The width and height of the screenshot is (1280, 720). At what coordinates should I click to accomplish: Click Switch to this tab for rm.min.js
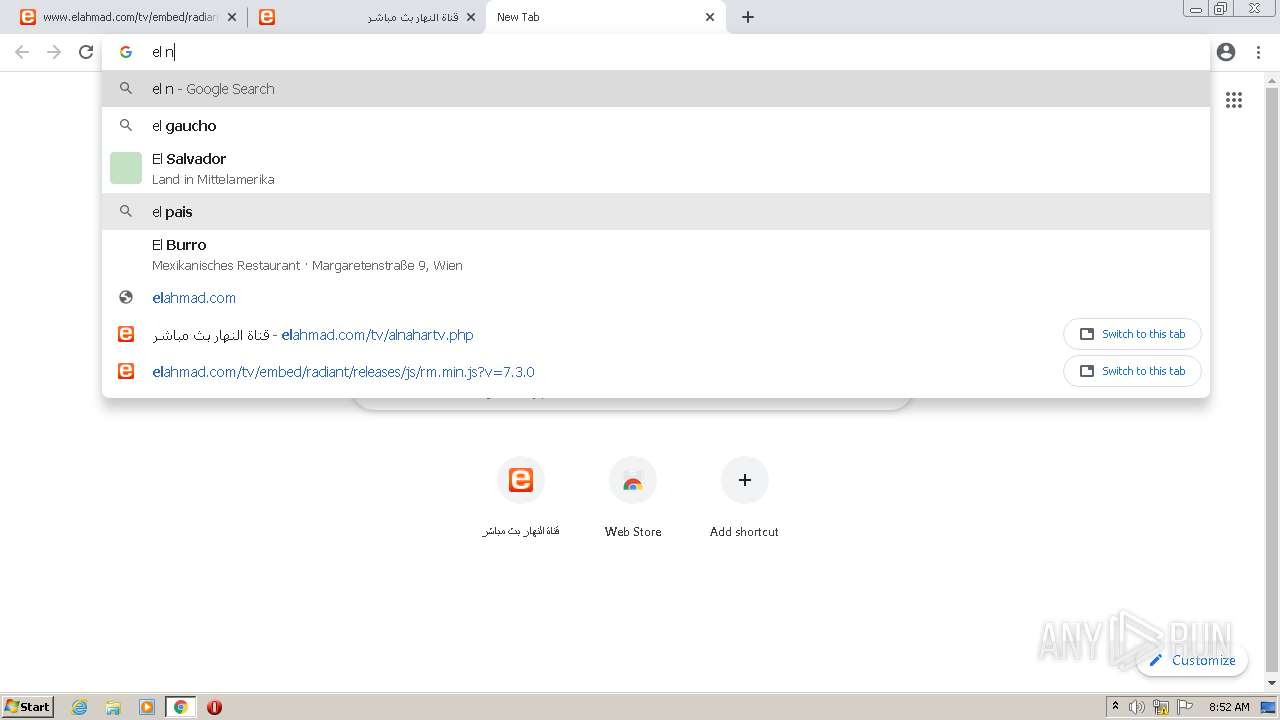[1132, 371]
